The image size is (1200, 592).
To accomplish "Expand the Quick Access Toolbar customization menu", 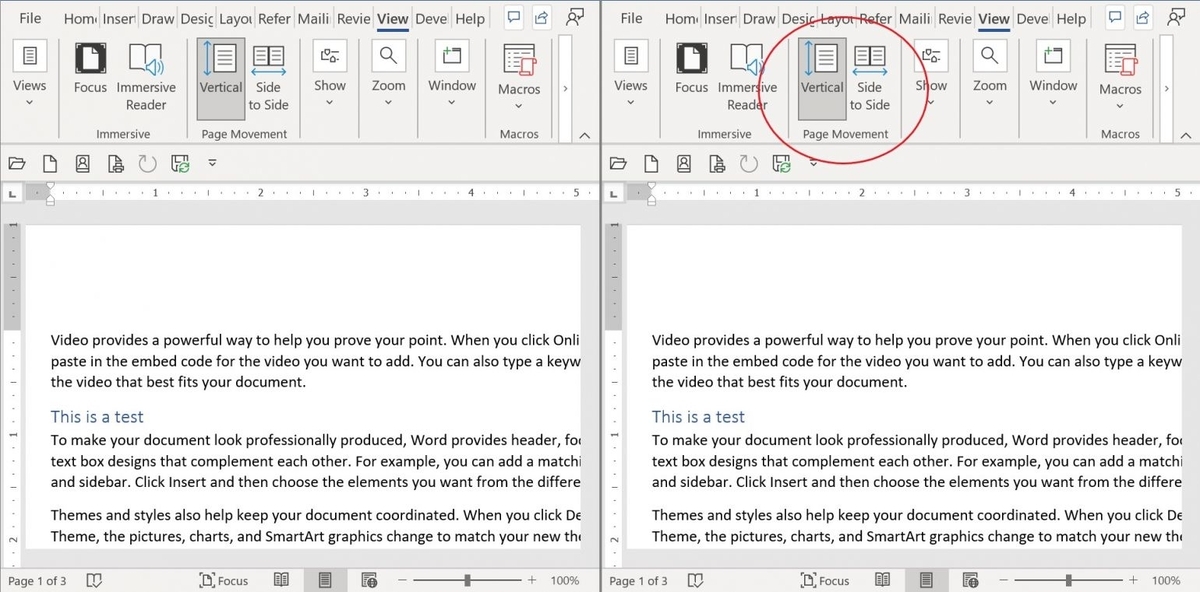I will [x=212, y=162].
